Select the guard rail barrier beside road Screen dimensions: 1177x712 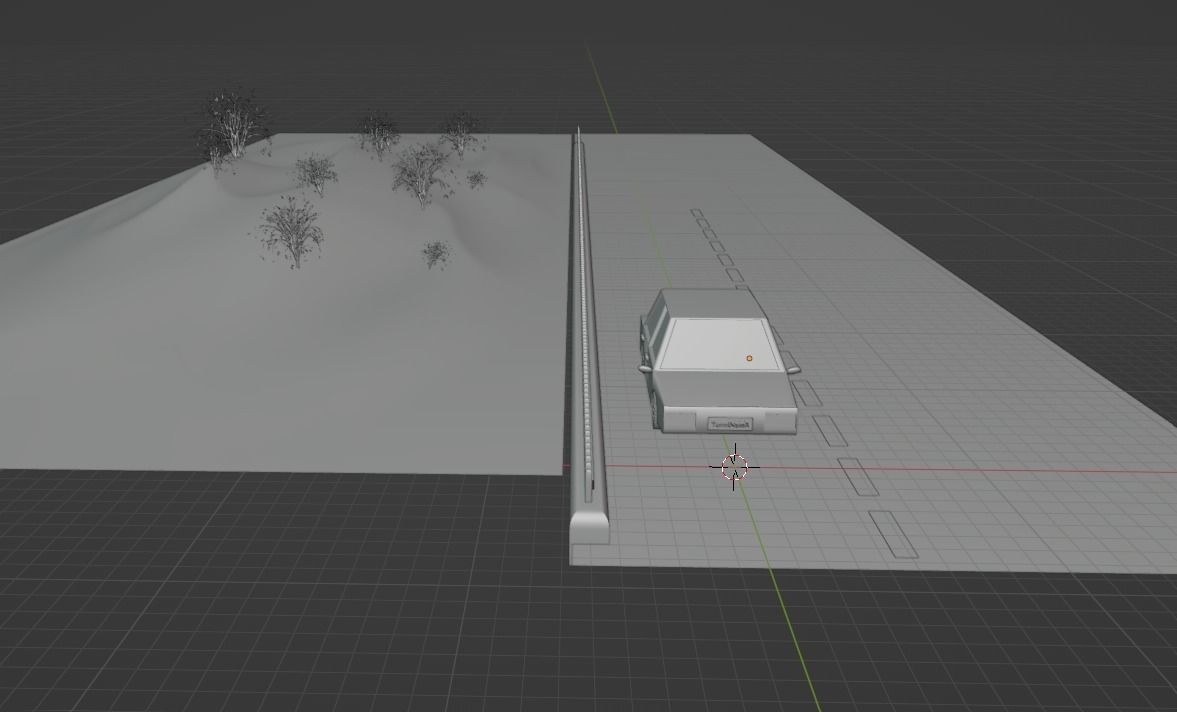tap(586, 334)
